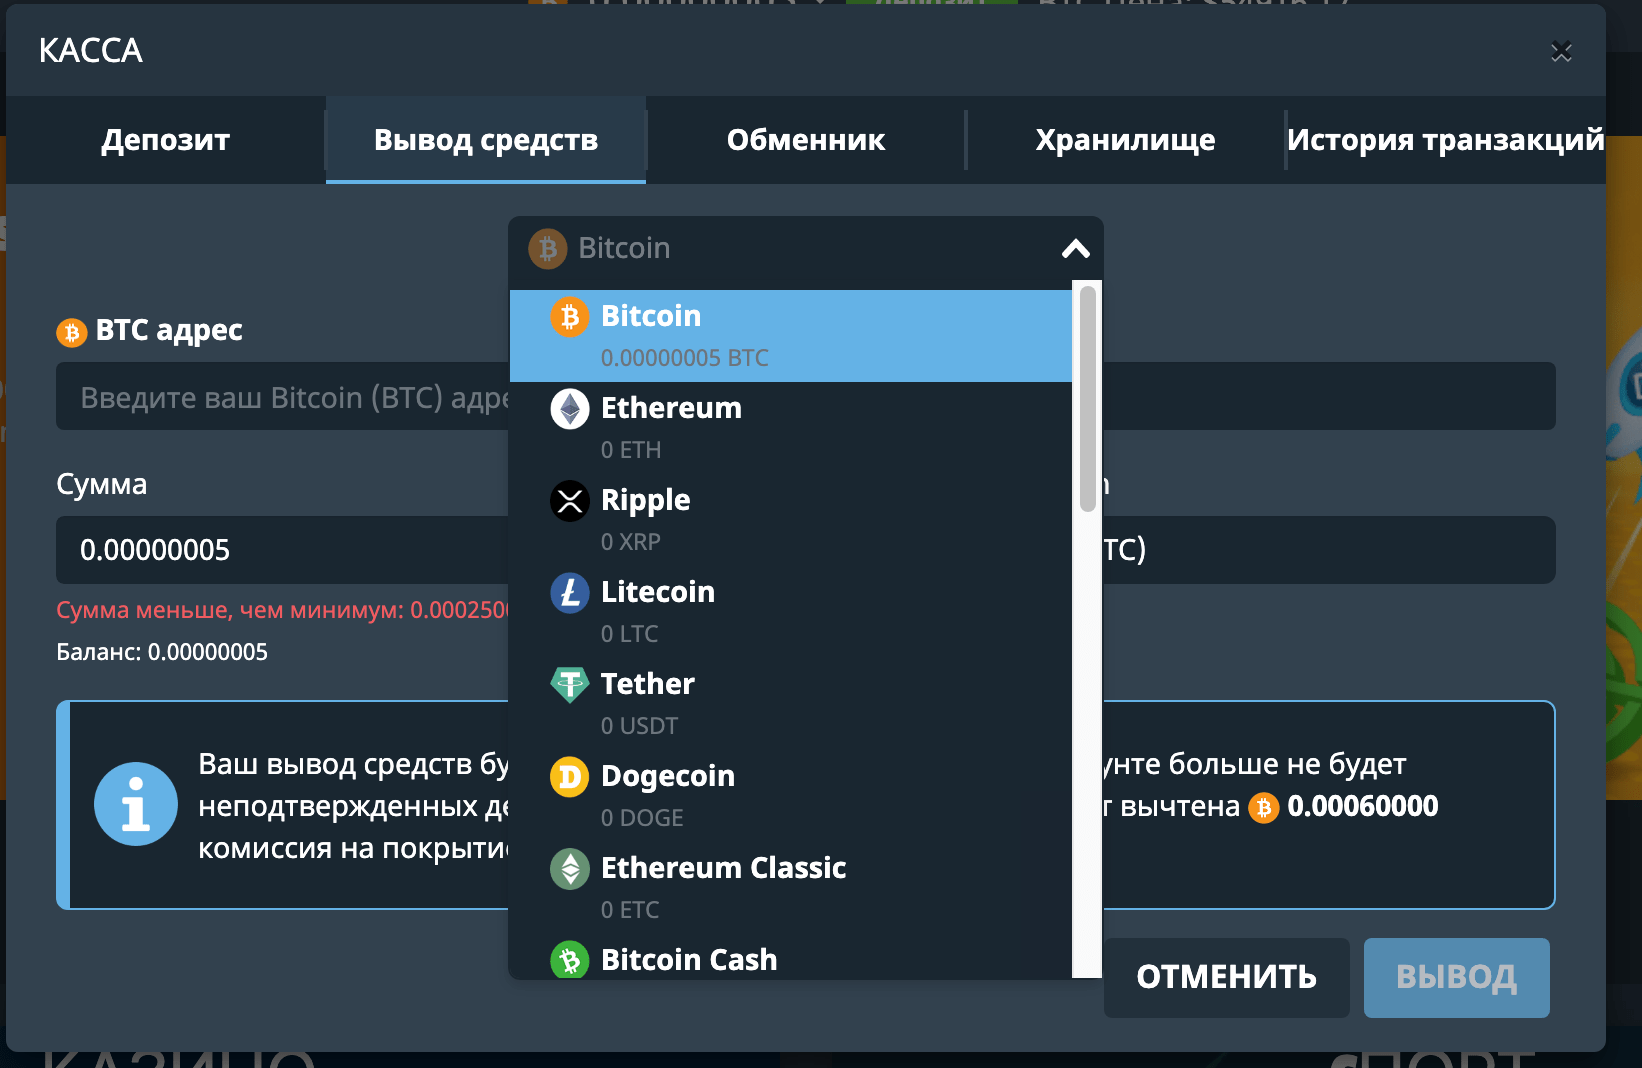Image resolution: width=1642 pixels, height=1068 pixels.
Task: Collapse the currency dropdown with chevron arrow
Action: point(1076,248)
